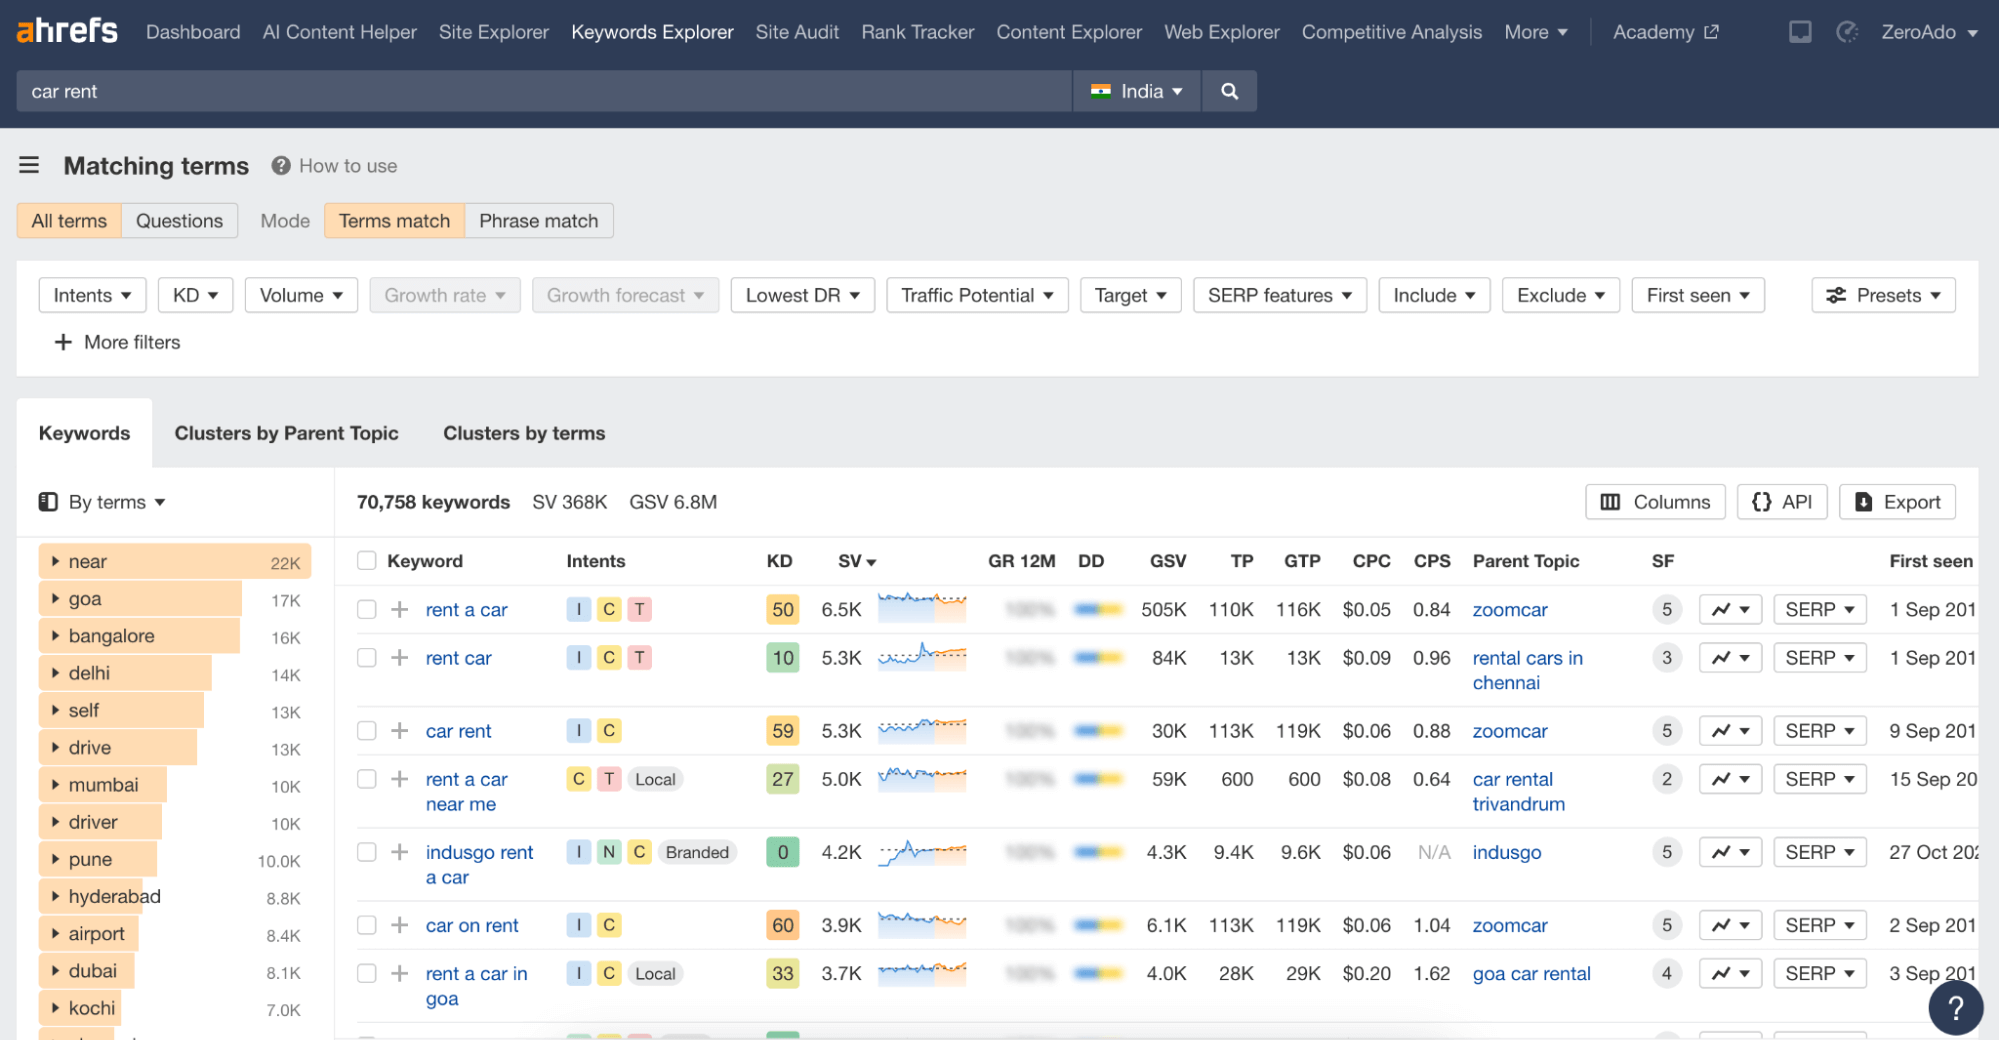Check the car rent row checkbox
This screenshot has height=1041, width=1999.
(367, 731)
